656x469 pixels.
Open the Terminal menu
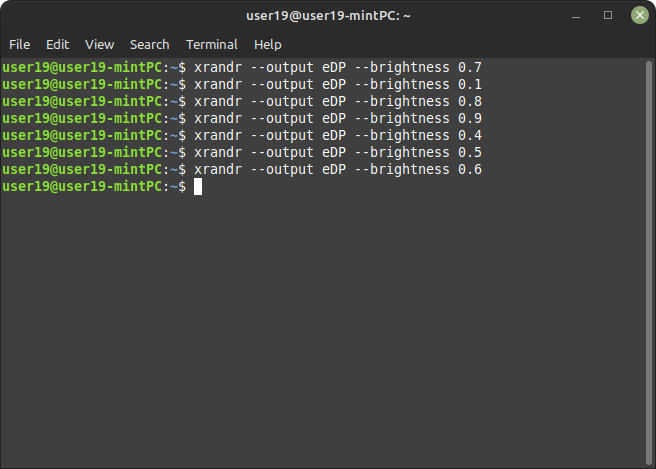coord(212,44)
